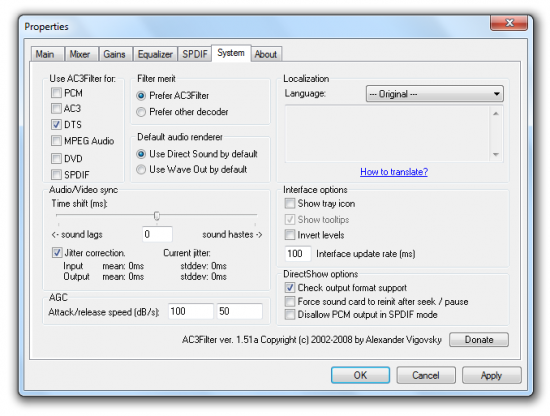The image size is (550, 416).
Task: Uncheck the DTS format checkbox
Action: (x=56, y=125)
